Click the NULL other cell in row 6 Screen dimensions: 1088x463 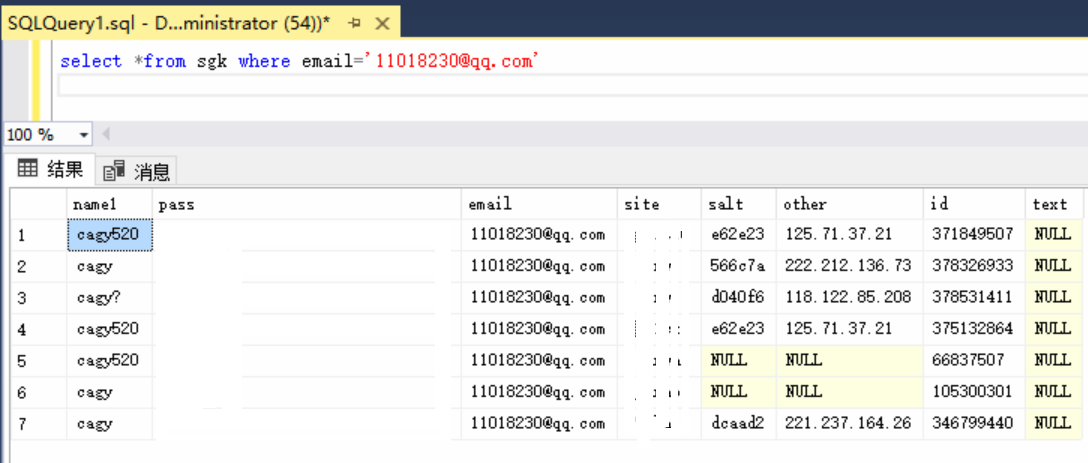pyautogui.click(x=850, y=392)
